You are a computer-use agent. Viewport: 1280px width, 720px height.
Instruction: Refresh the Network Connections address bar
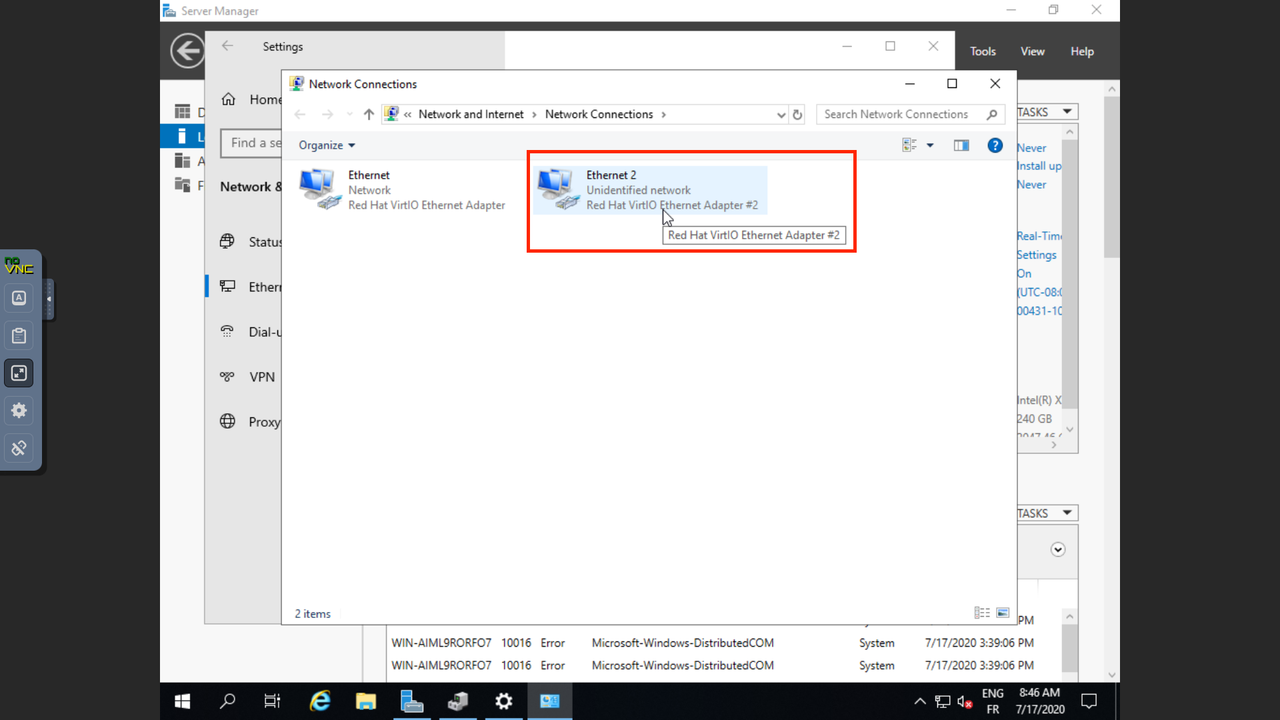[x=797, y=114]
